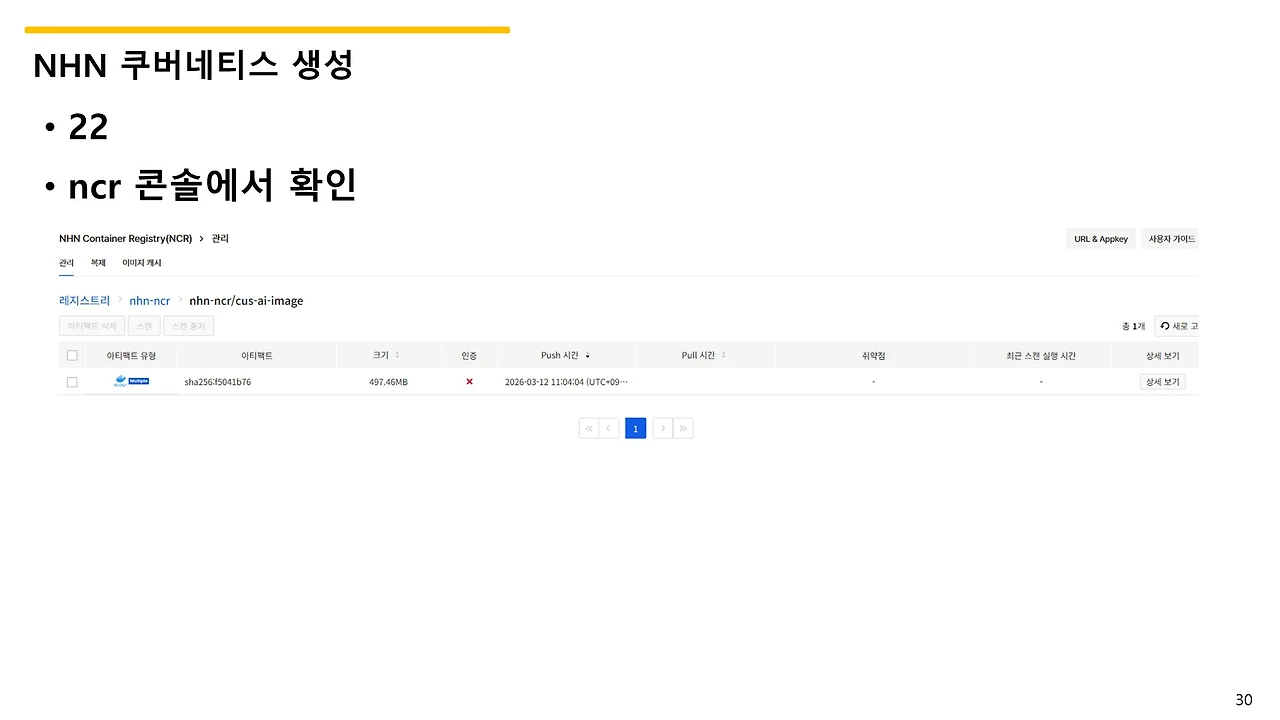
Task: Open the 사용자 가이드 user guide
Action: [1170, 238]
